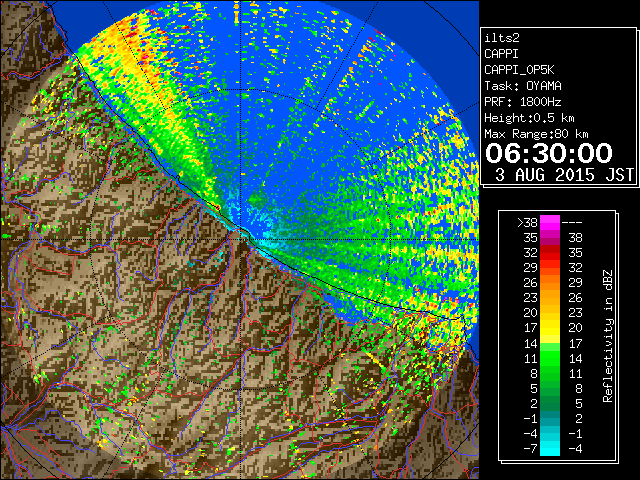This screenshot has width=640, height=480.
Task: Click the 'Max Range:80 km' text
Action: [536, 134]
